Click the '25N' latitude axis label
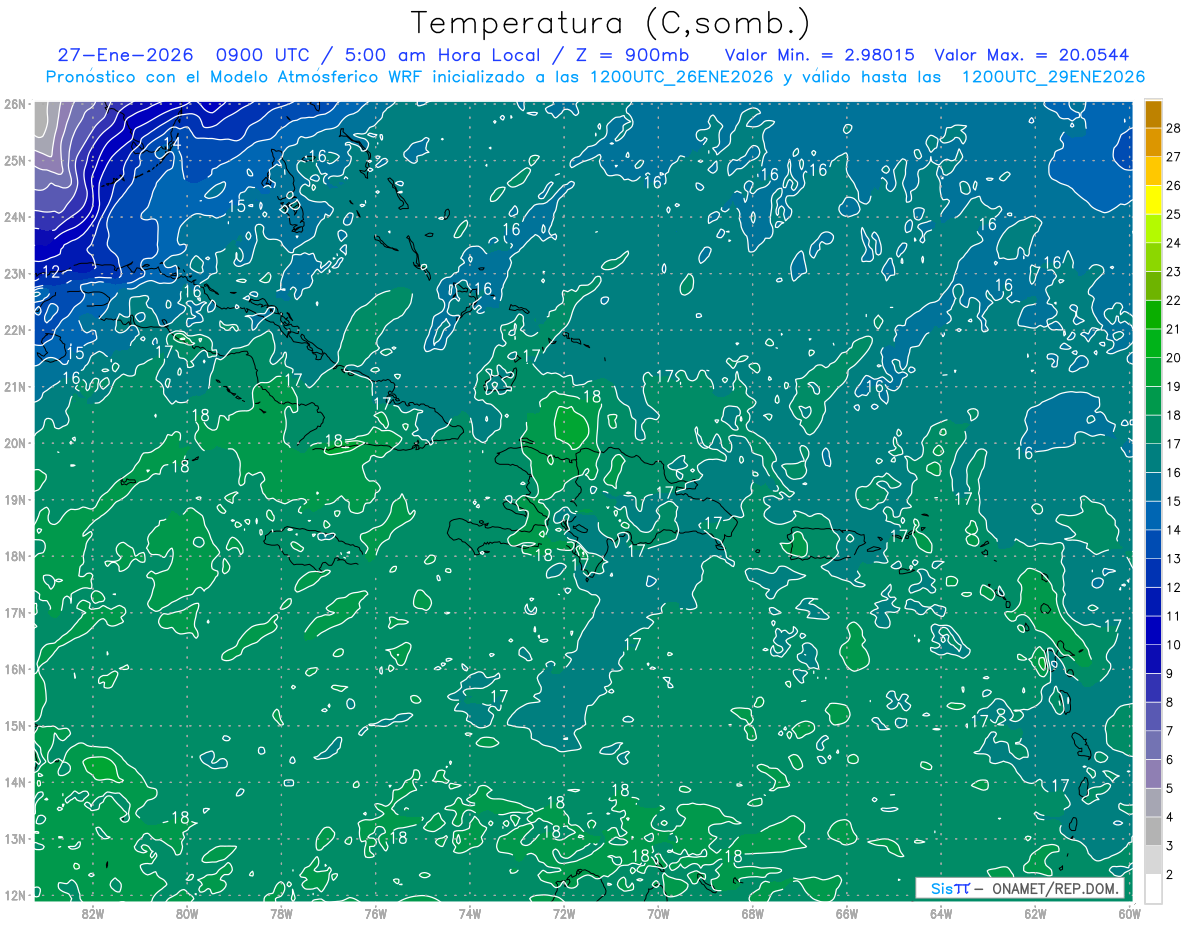The height and width of the screenshot is (927, 1200). click(14, 160)
